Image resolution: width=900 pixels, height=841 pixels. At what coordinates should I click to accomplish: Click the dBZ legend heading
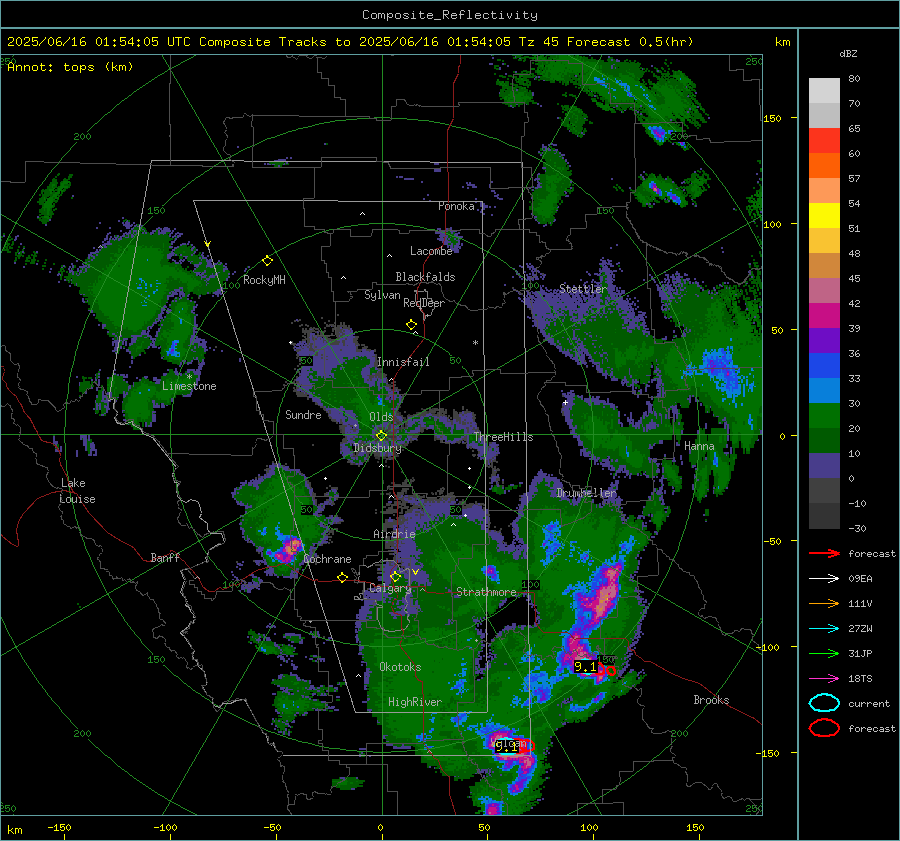(x=848, y=54)
